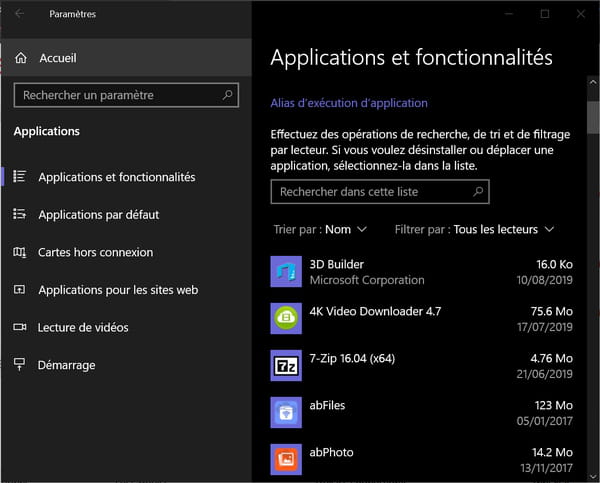Click magnifier icon in Rechercher dans cette liste box
Viewport: 600px width, 483px height.
(478, 191)
